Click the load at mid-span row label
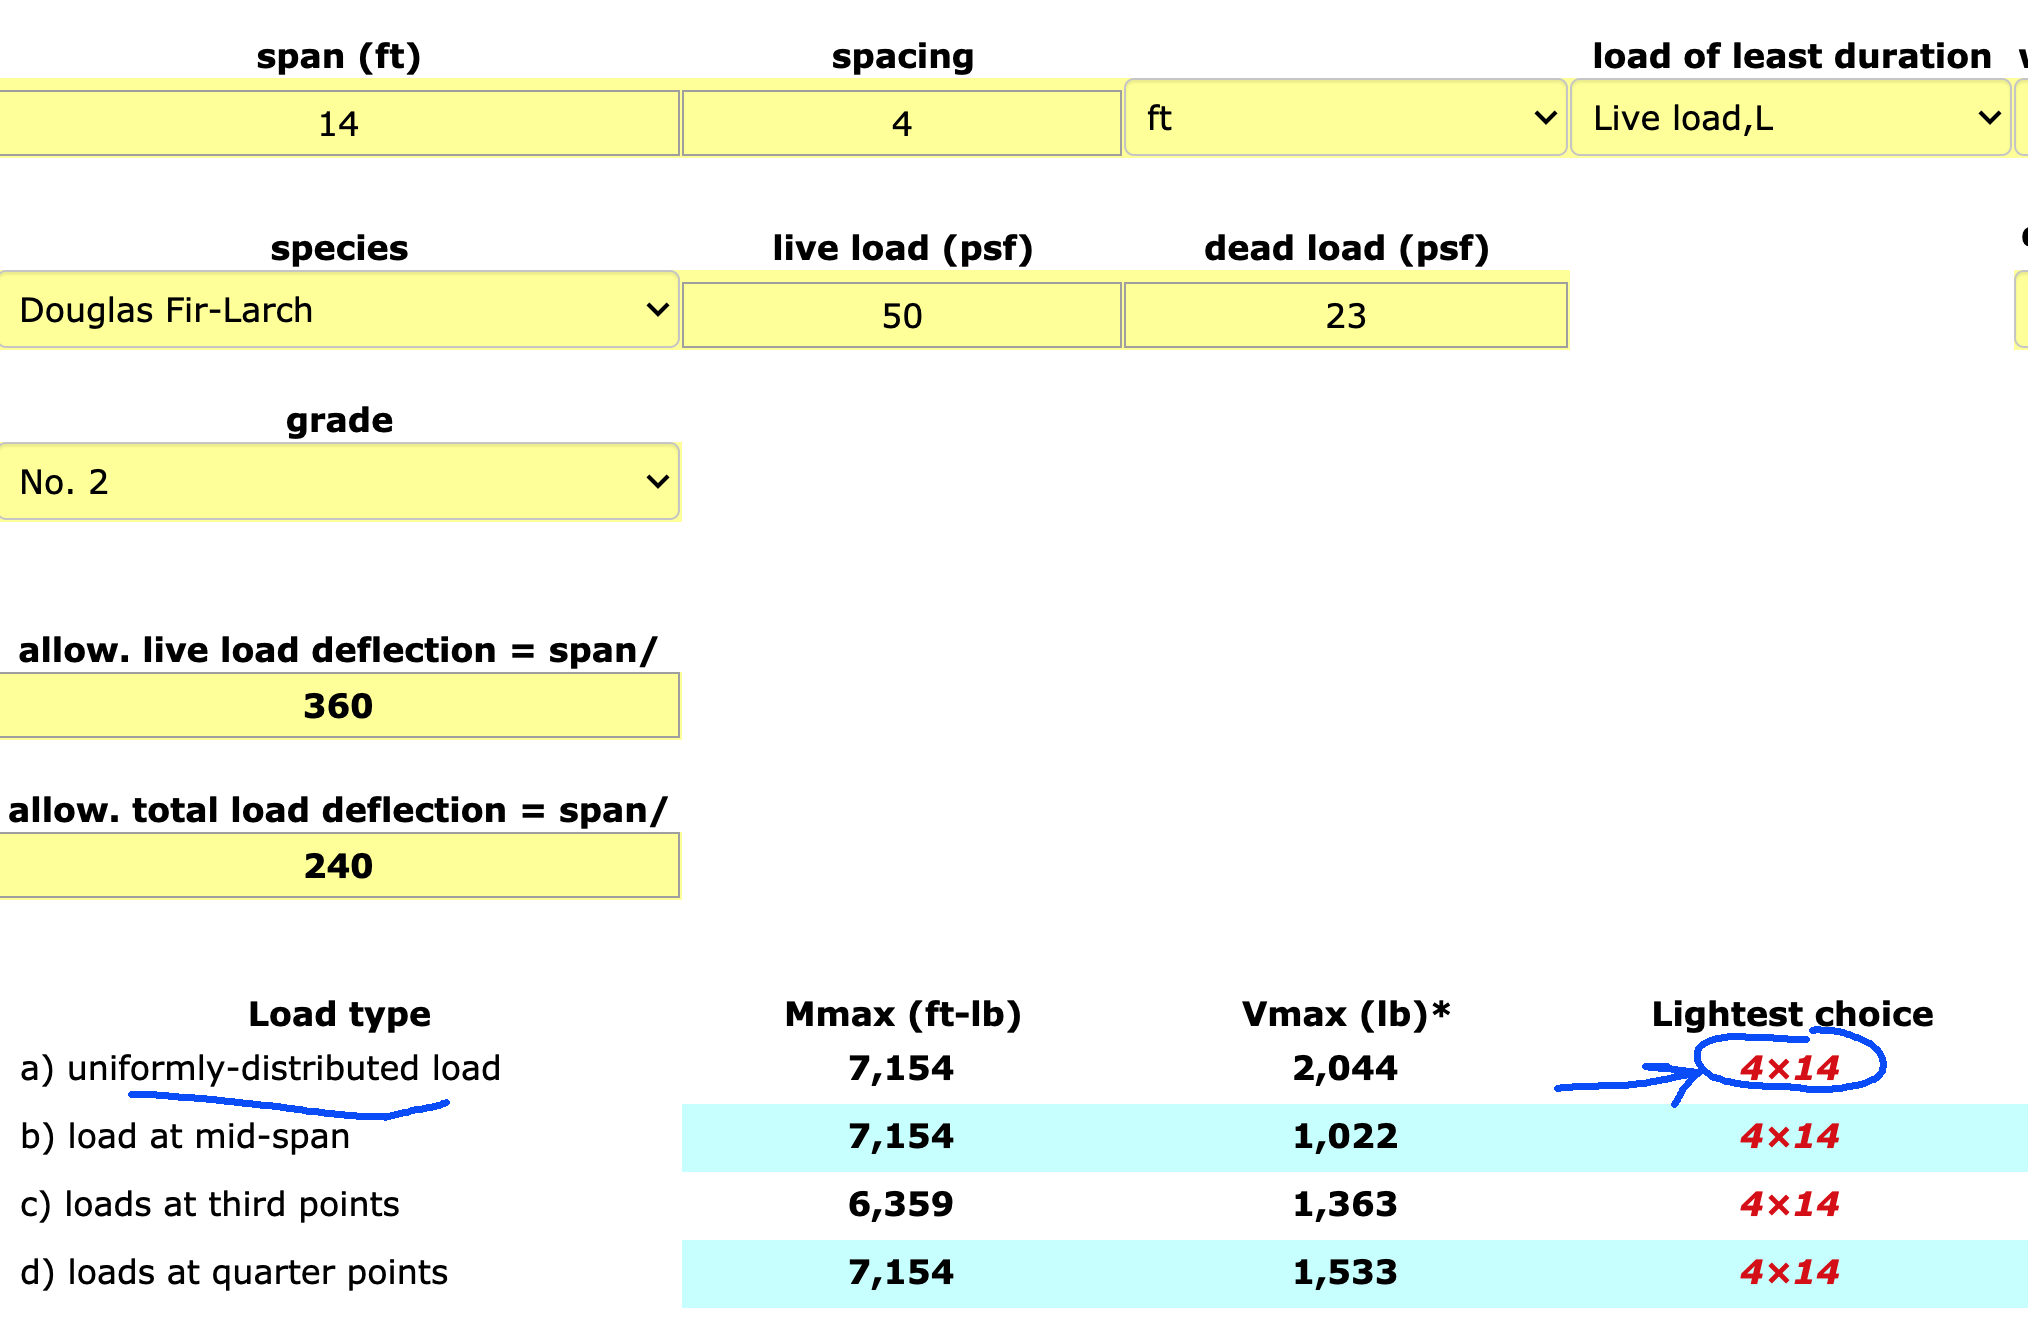The width and height of the screenshot is (2028, 1318). tap(185, 1136)
